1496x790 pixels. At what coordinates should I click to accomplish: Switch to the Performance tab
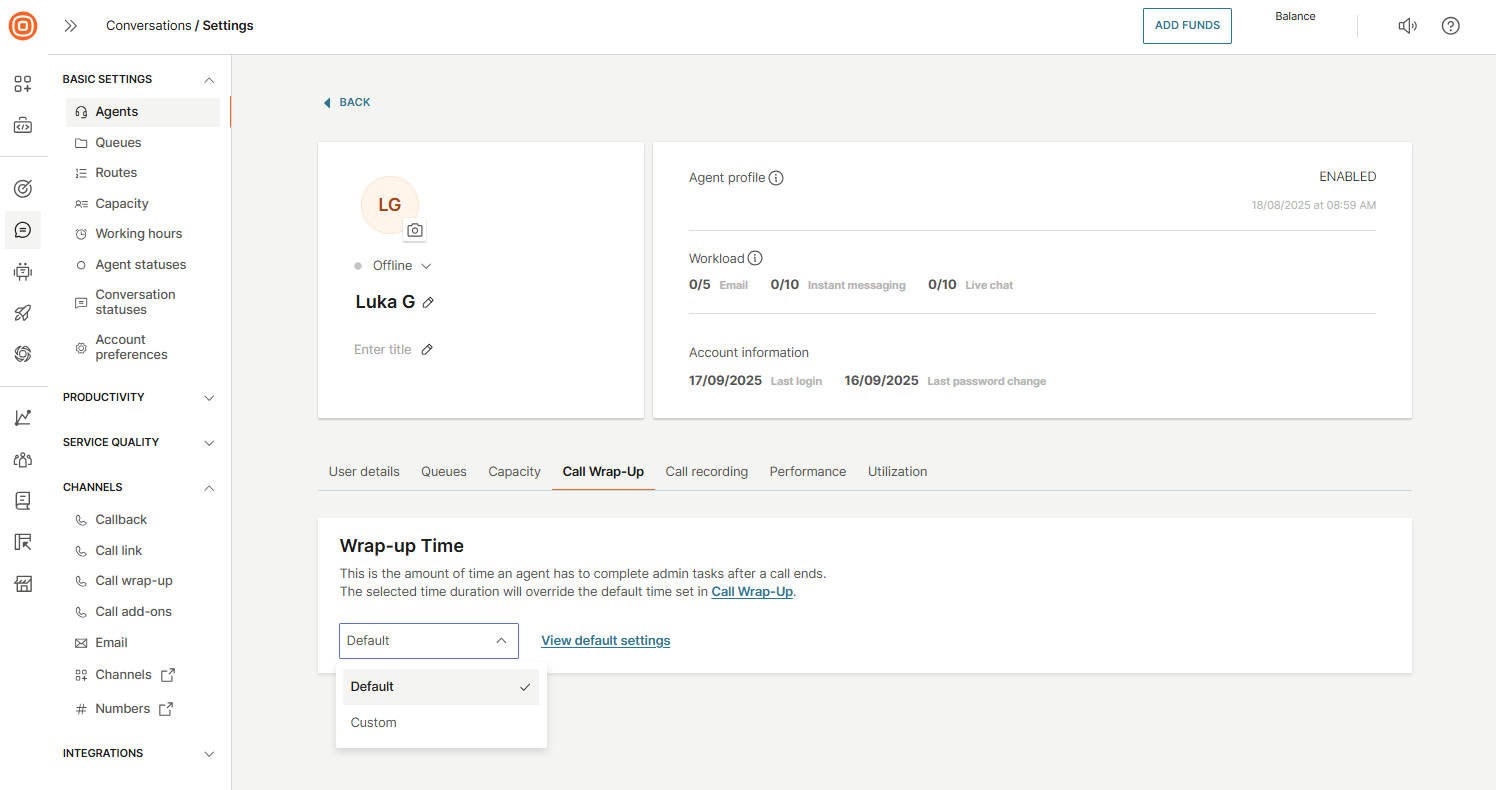coord(807,472)
